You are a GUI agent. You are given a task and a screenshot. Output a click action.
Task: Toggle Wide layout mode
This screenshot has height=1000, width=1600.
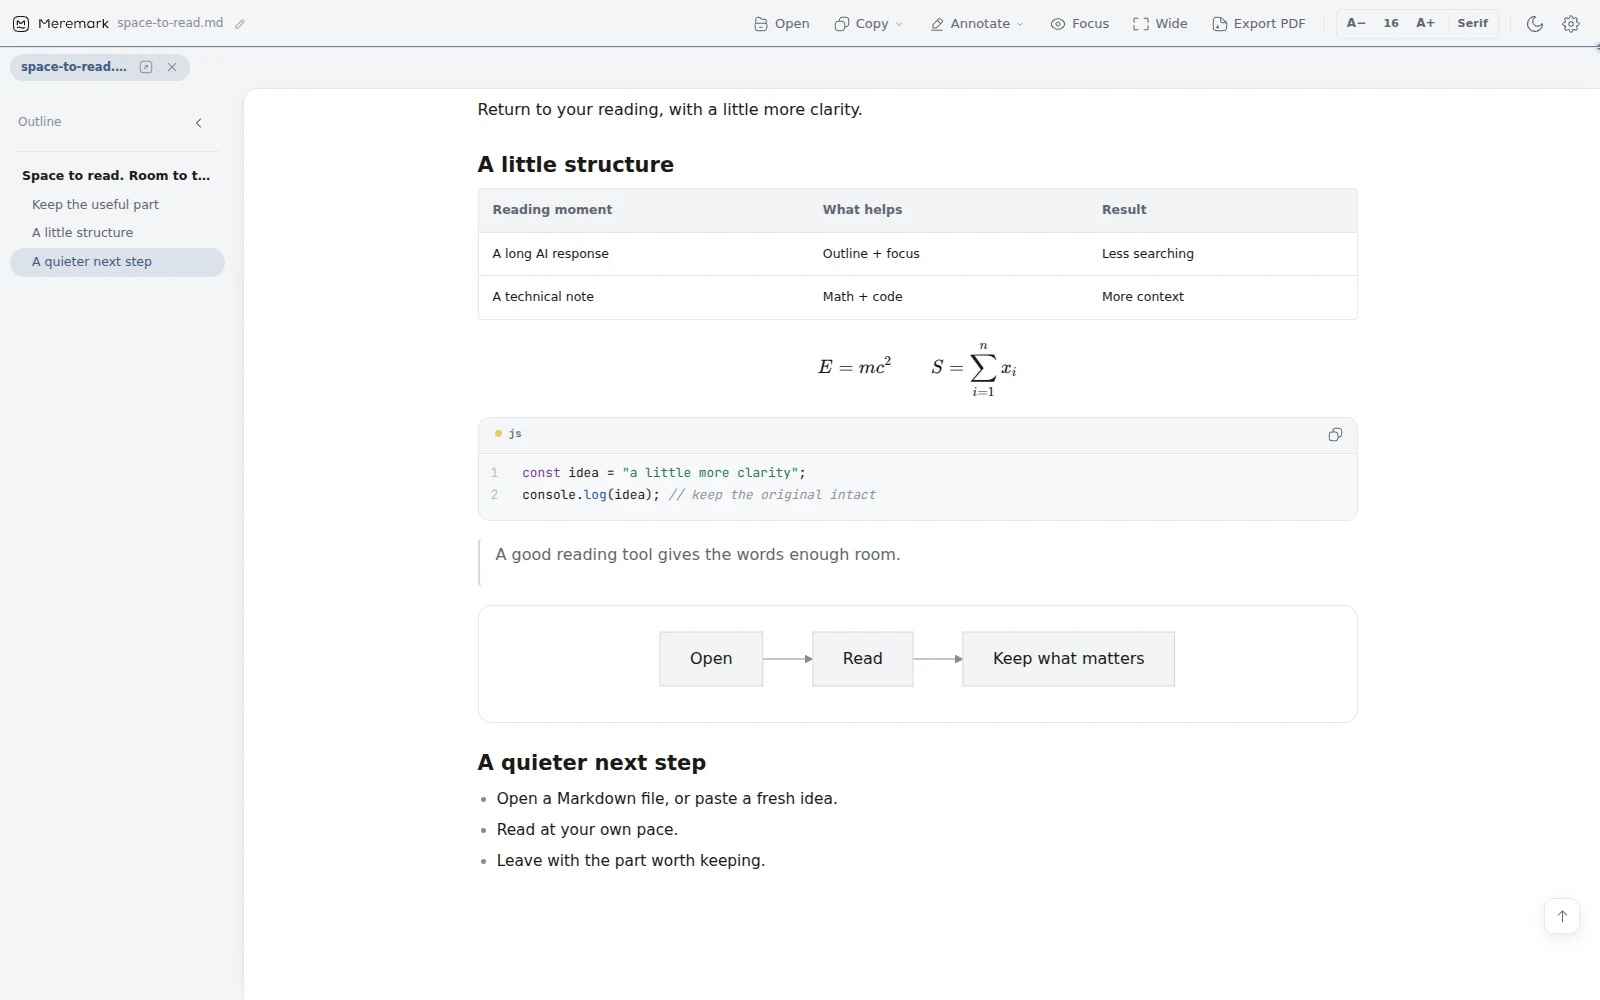click(1160, 23)
